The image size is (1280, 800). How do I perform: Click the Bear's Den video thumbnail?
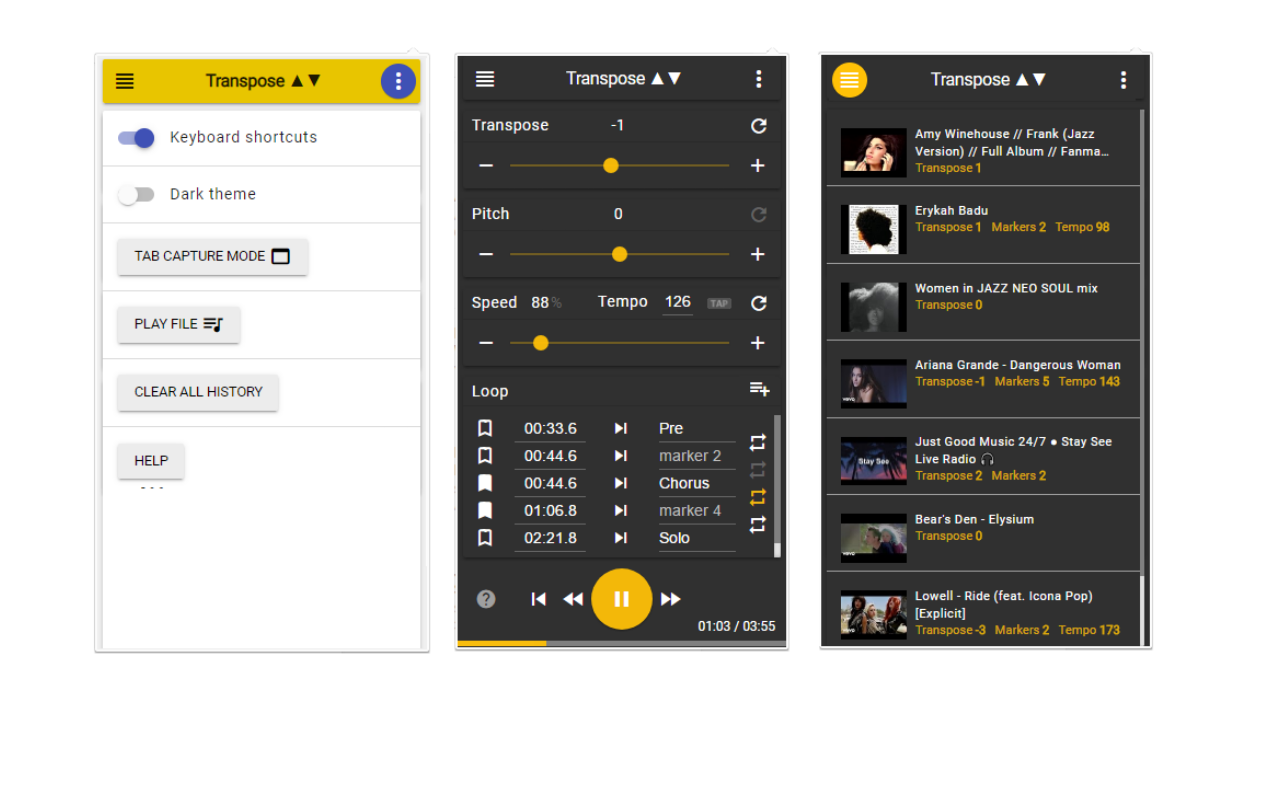(874, 538)
